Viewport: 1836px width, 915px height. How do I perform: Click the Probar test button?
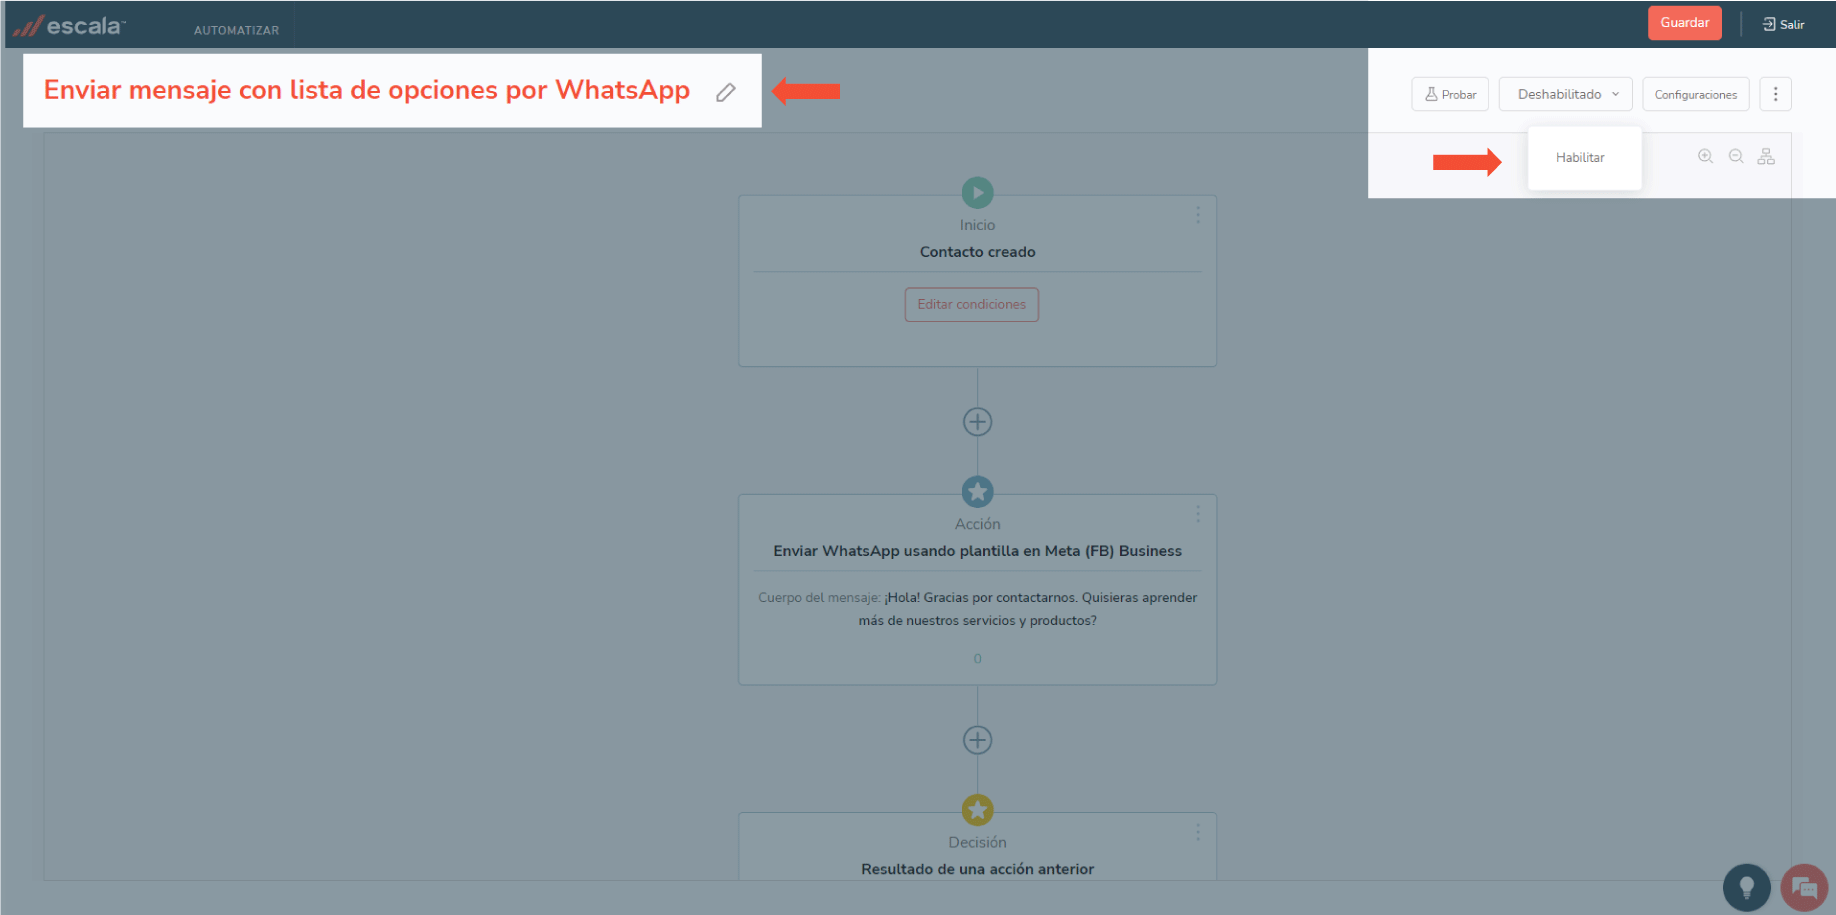(1450, 94)
